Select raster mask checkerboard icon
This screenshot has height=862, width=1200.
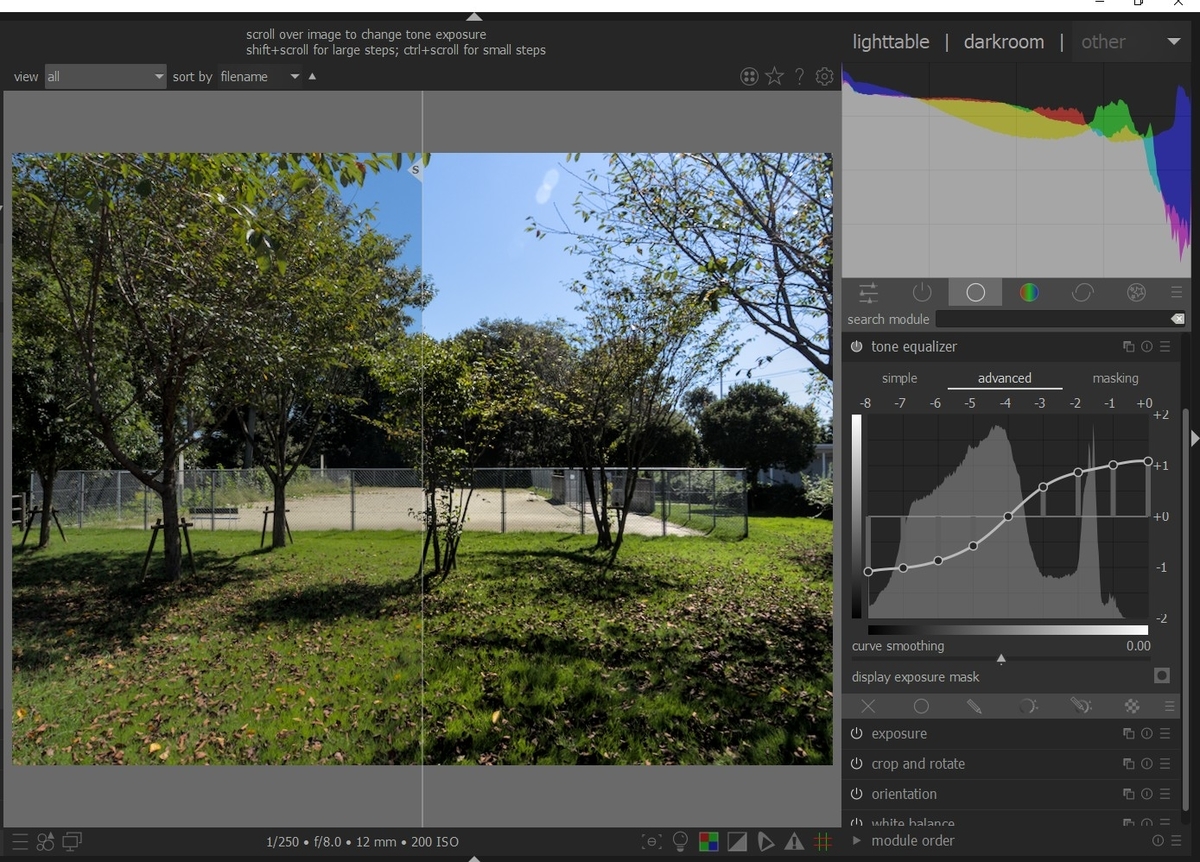pos(1132,706)
